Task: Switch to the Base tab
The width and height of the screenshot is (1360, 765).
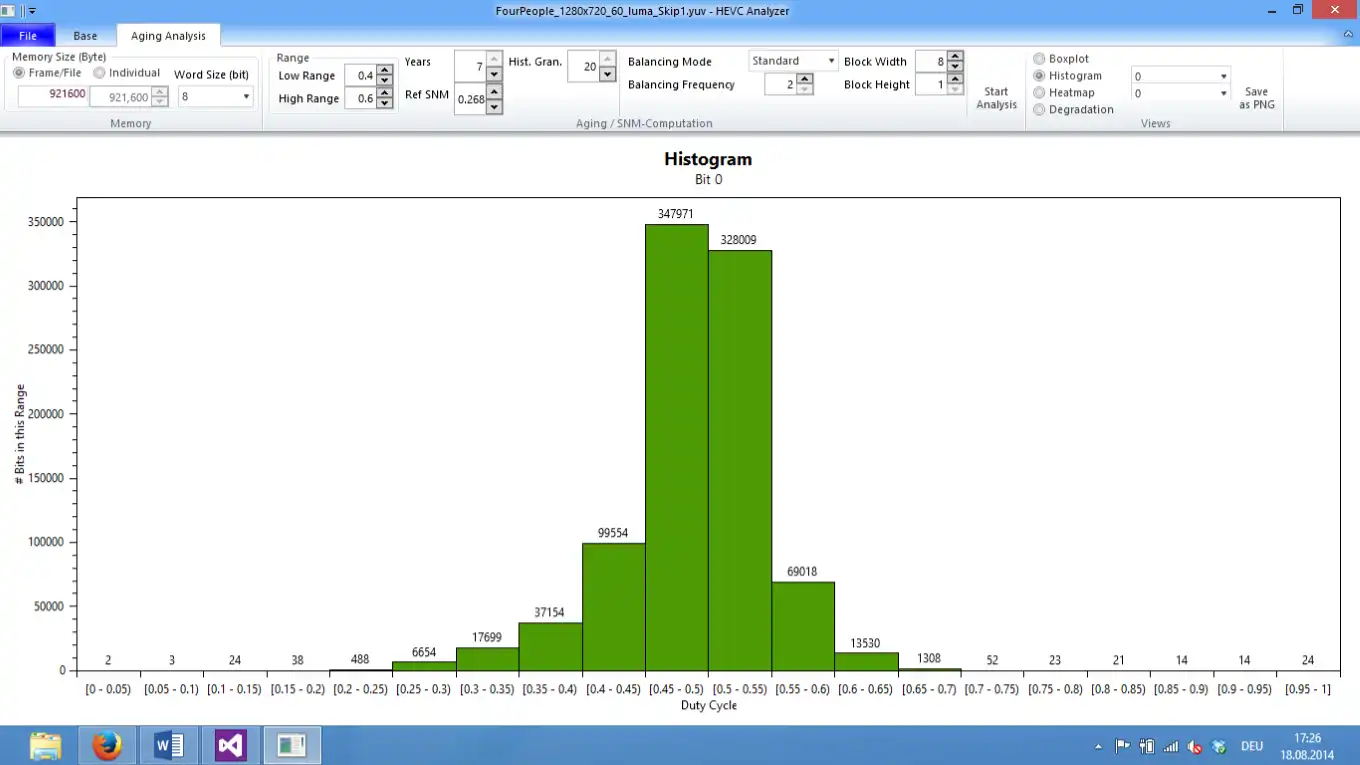Action: [x=85, y=36]
